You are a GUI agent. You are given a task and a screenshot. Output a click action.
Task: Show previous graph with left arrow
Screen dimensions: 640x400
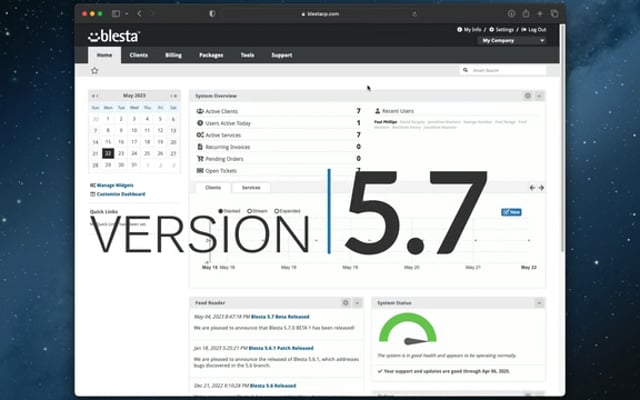[532, 188]
